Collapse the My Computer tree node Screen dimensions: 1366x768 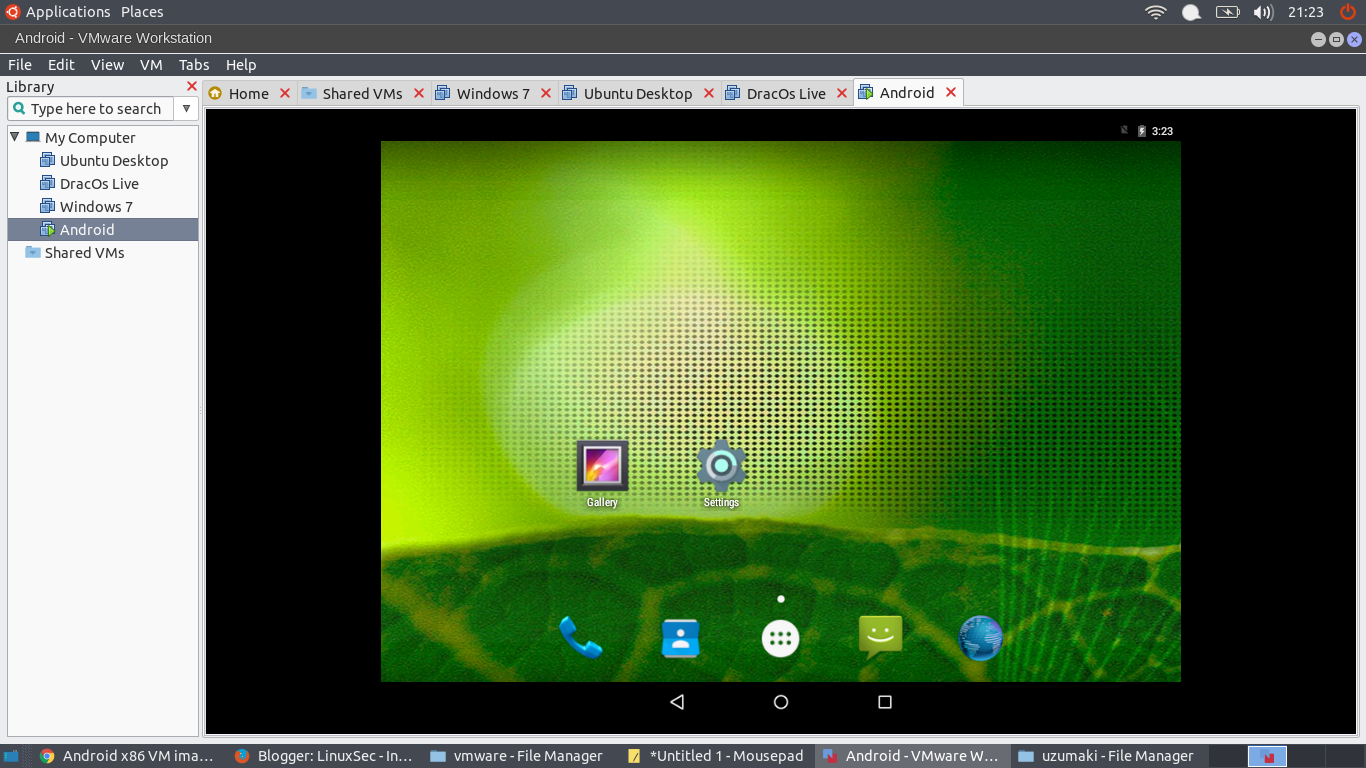click(14, 137)
